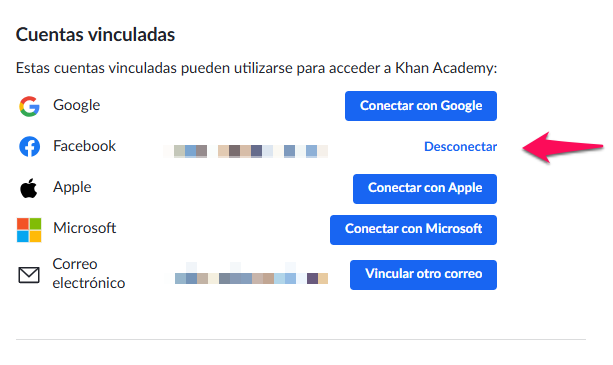Click the Google logo icon

pyautogui.click(x=29, y=106)
